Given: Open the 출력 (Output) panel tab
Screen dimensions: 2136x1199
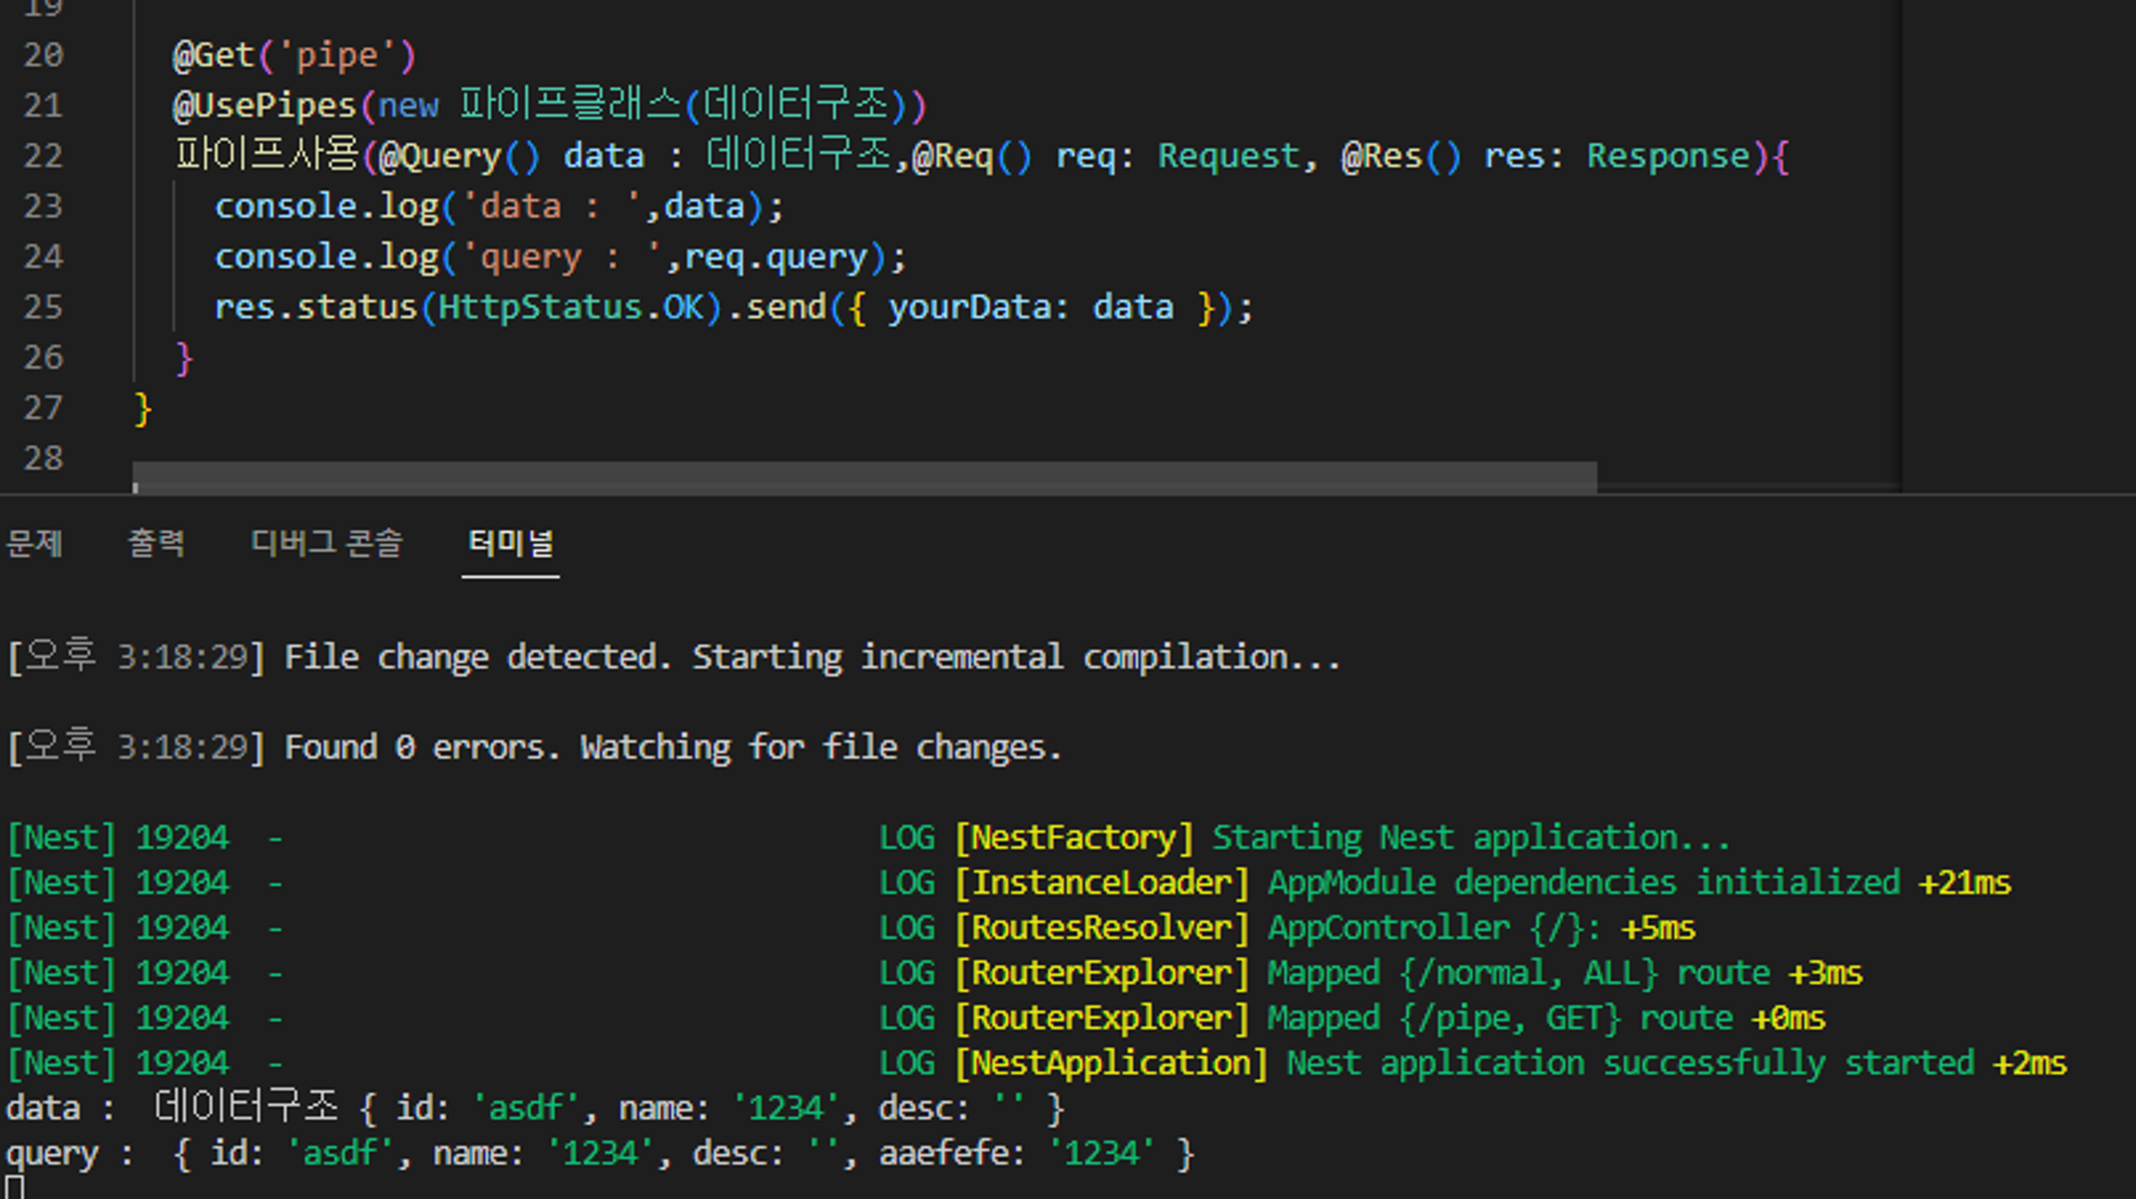Looking at the screenshot, I should (x=156, y=543).
